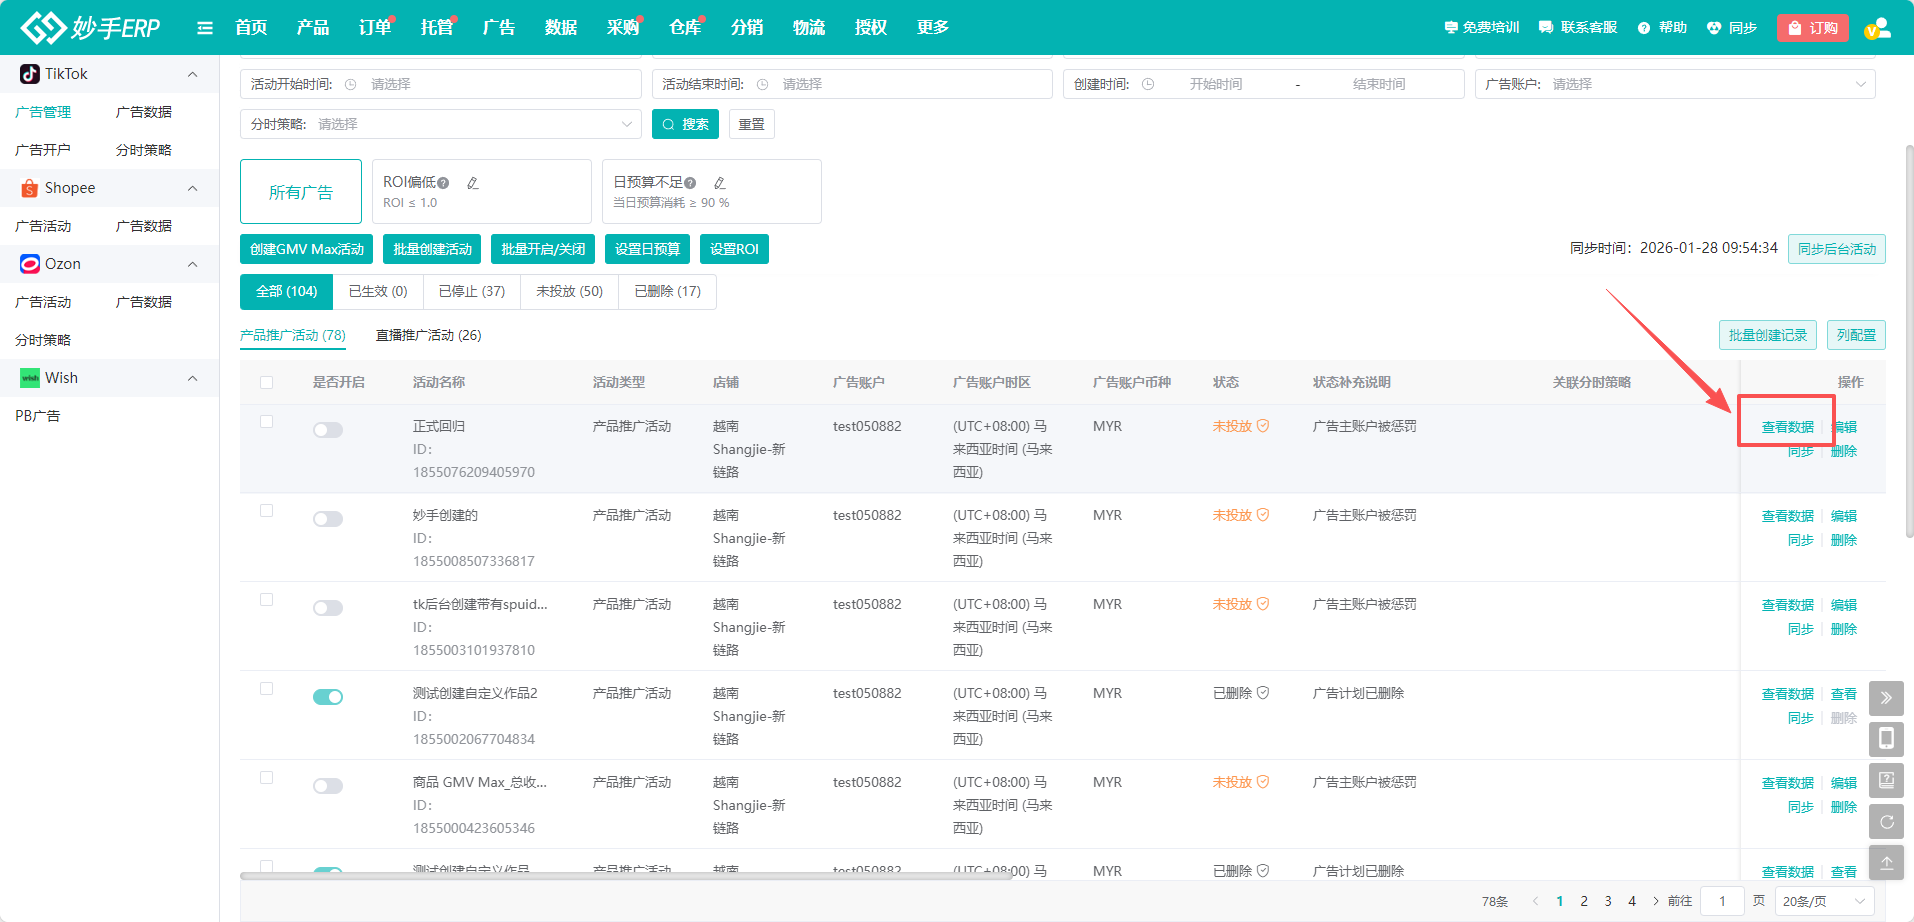This screenshot has height=922, width=1914.
Task: Click the help question mark beside ROI偏低
Action: (x=443, y=183)
